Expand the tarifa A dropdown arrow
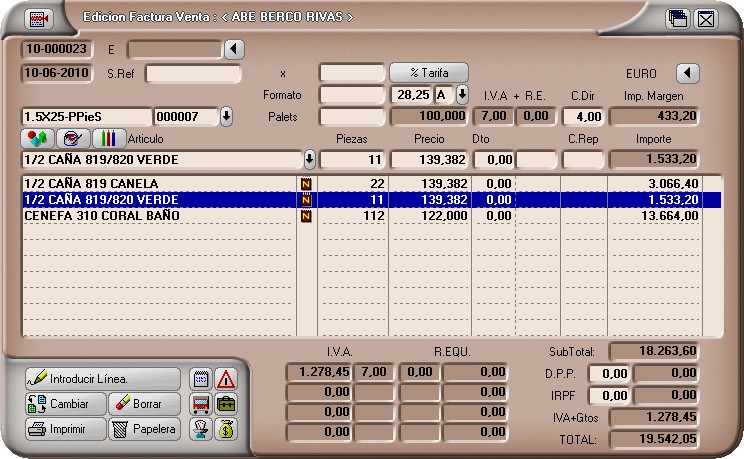Image resolution: width=744 pixels, height=459 pixels. pyautogui.click(x=462, y=95)
